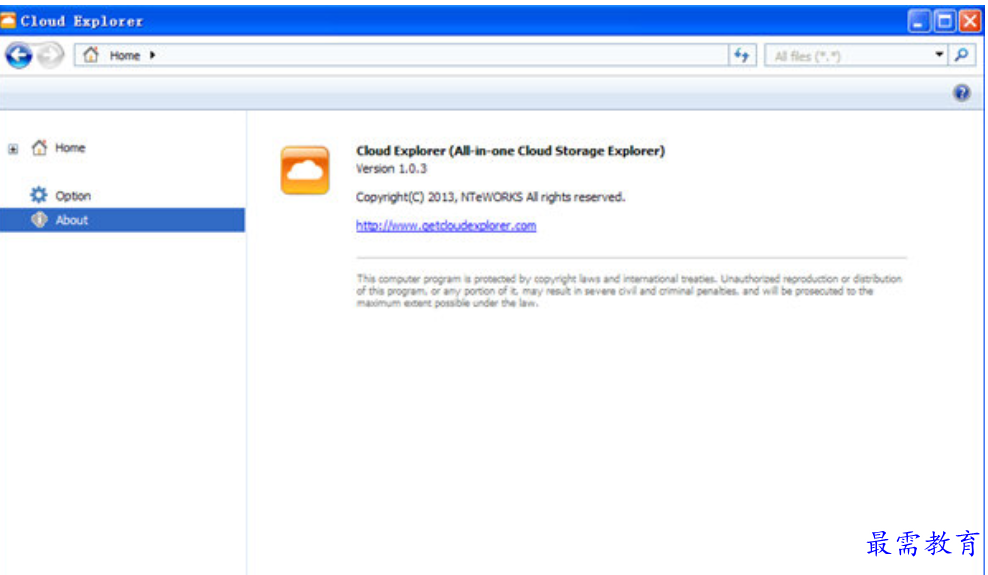Click the Copyright 2013 NTeWORKS line
988x575 pixels.
pos(490,197)
